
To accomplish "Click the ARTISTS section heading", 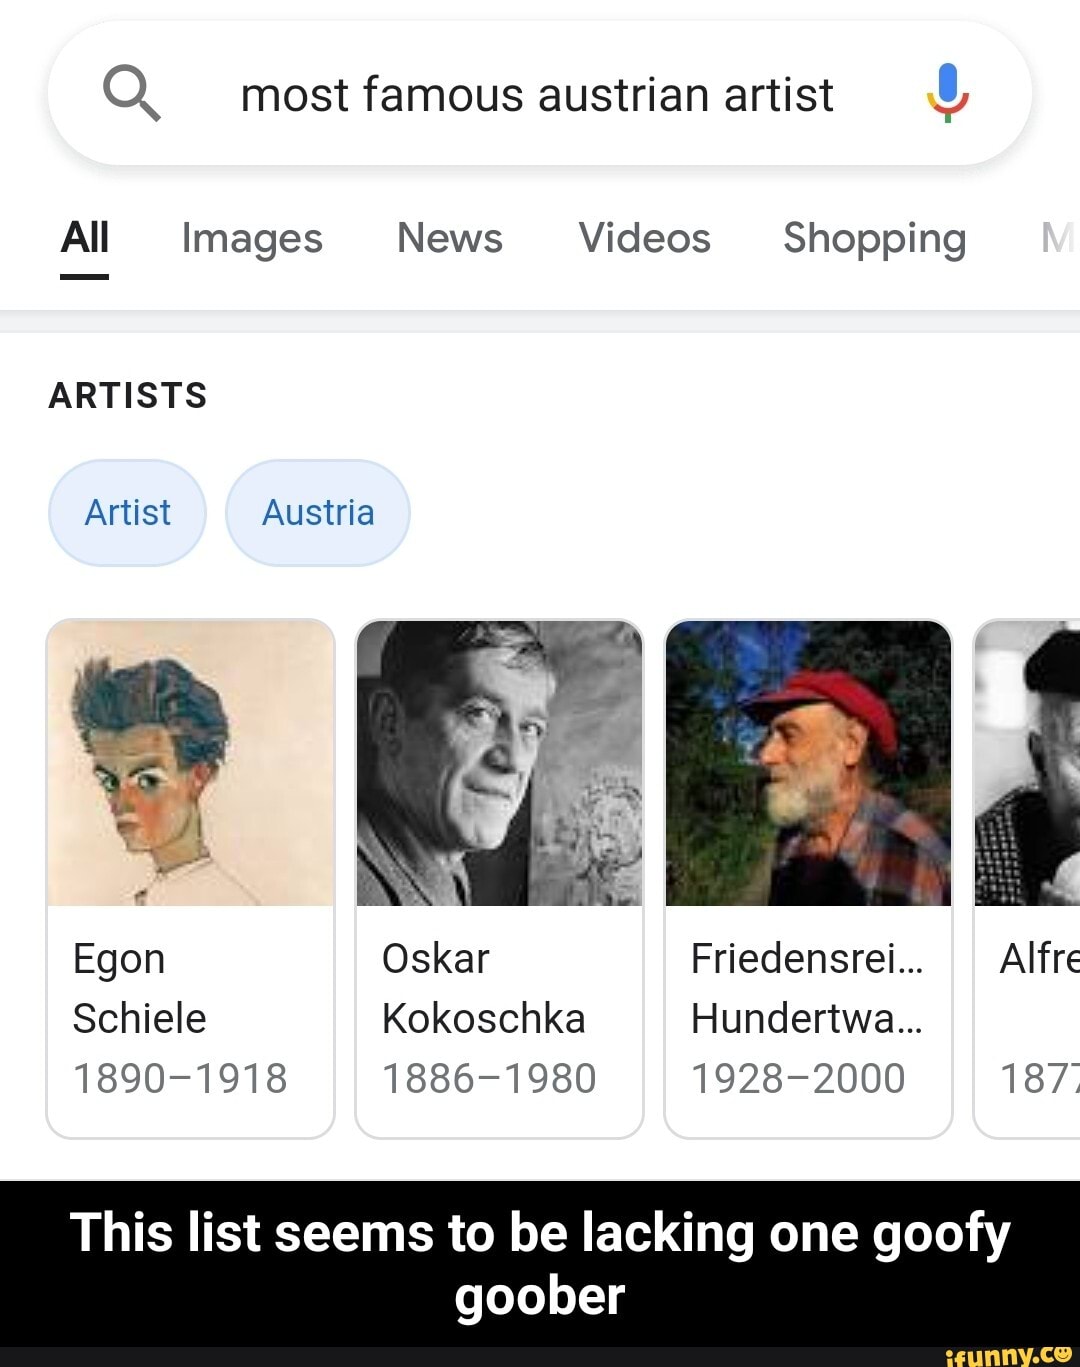I will coord(128,394).
